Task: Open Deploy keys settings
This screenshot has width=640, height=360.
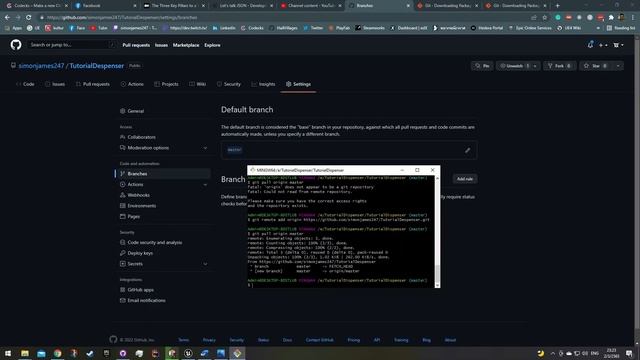Action: coord(140,253)
